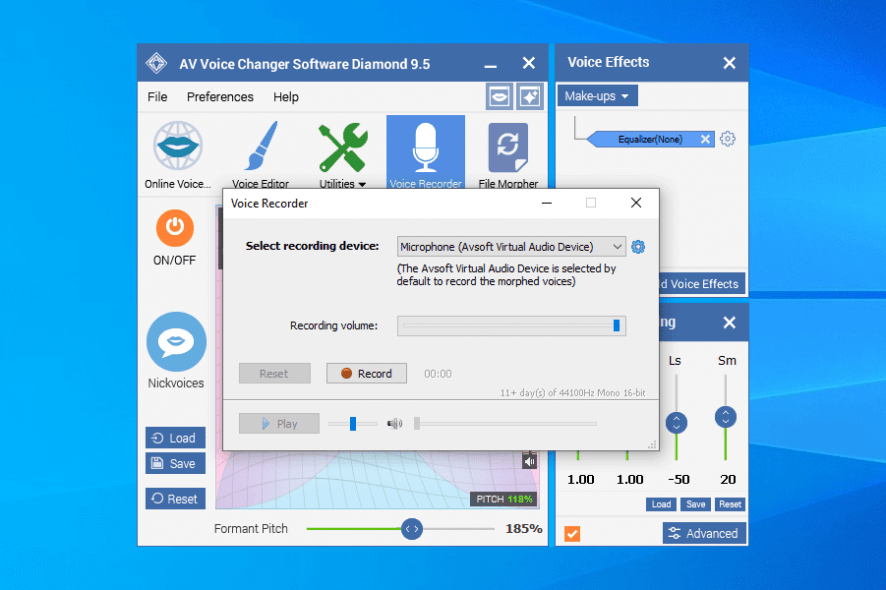The width and height of the screenshot is (886, 590).
Task: Click the Voice Recorder dialog resize grip
Action: (x=652, y=445)
